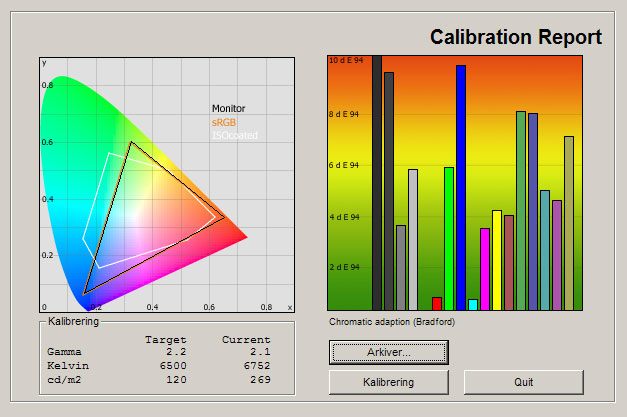The height and width of the screenshot is (417, 627).
Task: Select the olive bar at far right
Action: (569, 223)
